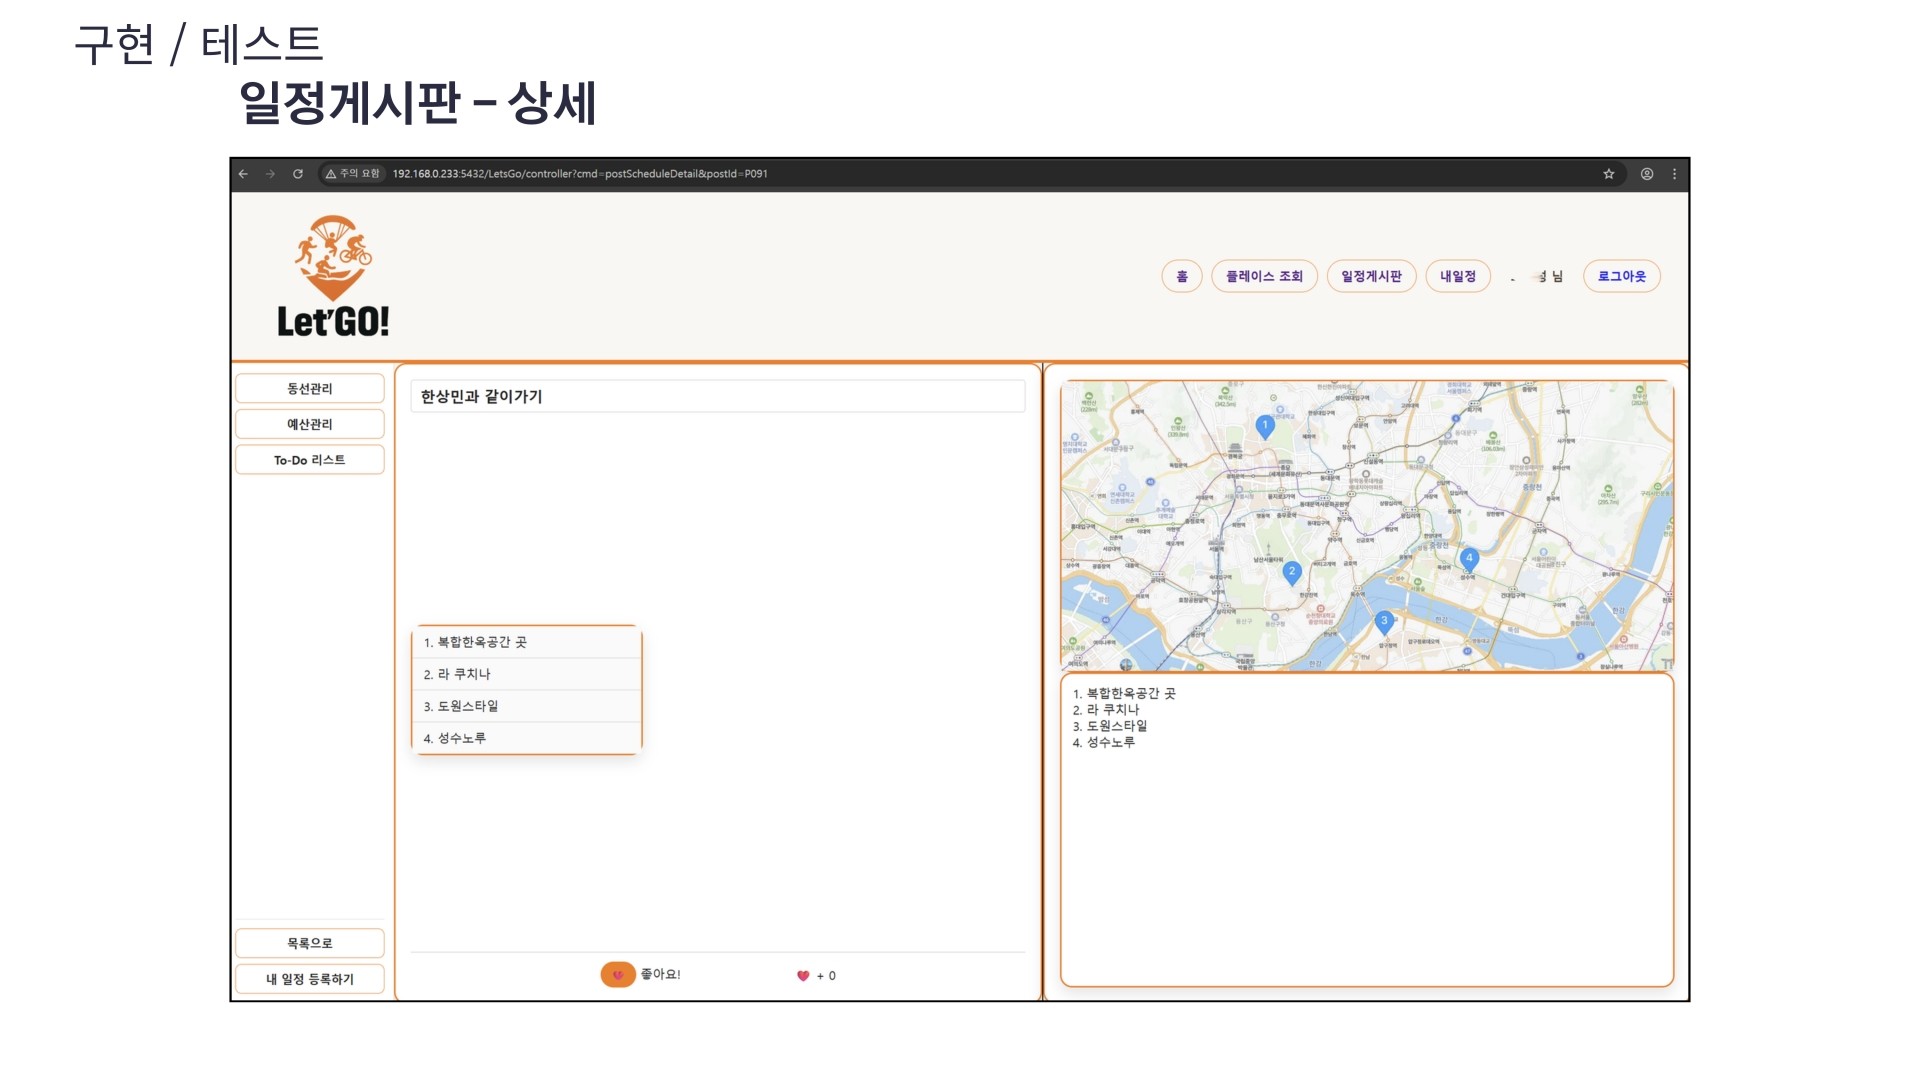Select To-Do 리스트 in the sidebar
This screenshot has width=1920, height=1080.
tap(310, 460)
